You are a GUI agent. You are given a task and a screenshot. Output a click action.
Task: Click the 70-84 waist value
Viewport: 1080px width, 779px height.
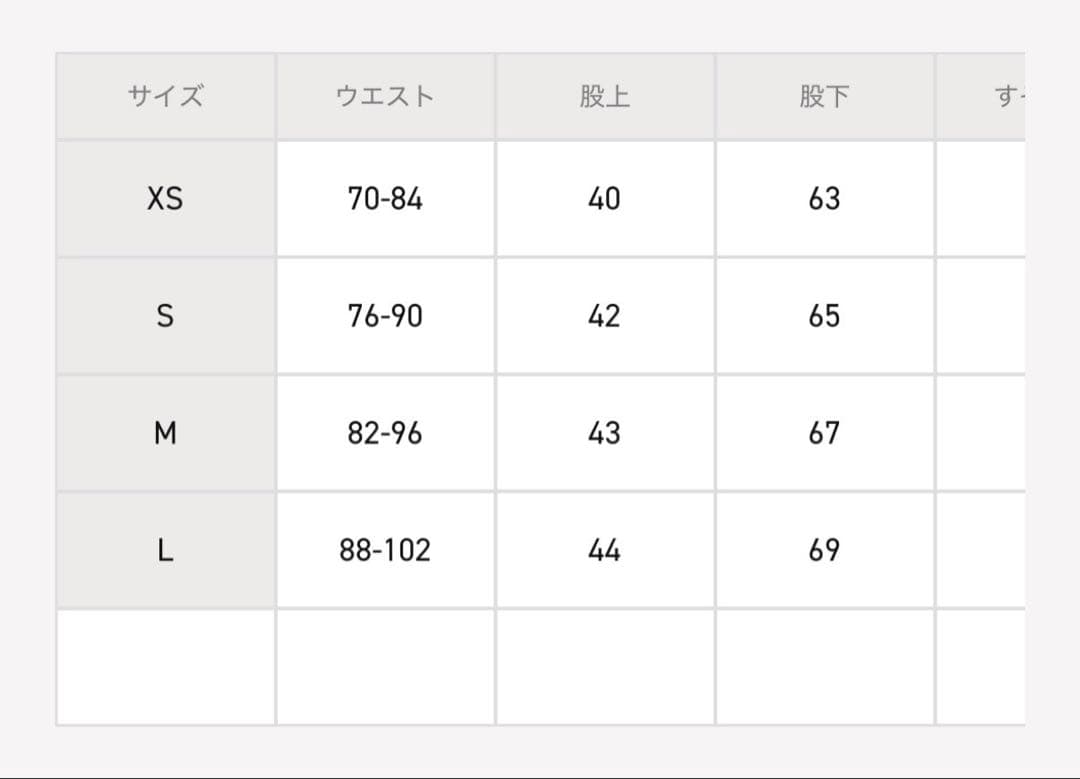[385, 199]
